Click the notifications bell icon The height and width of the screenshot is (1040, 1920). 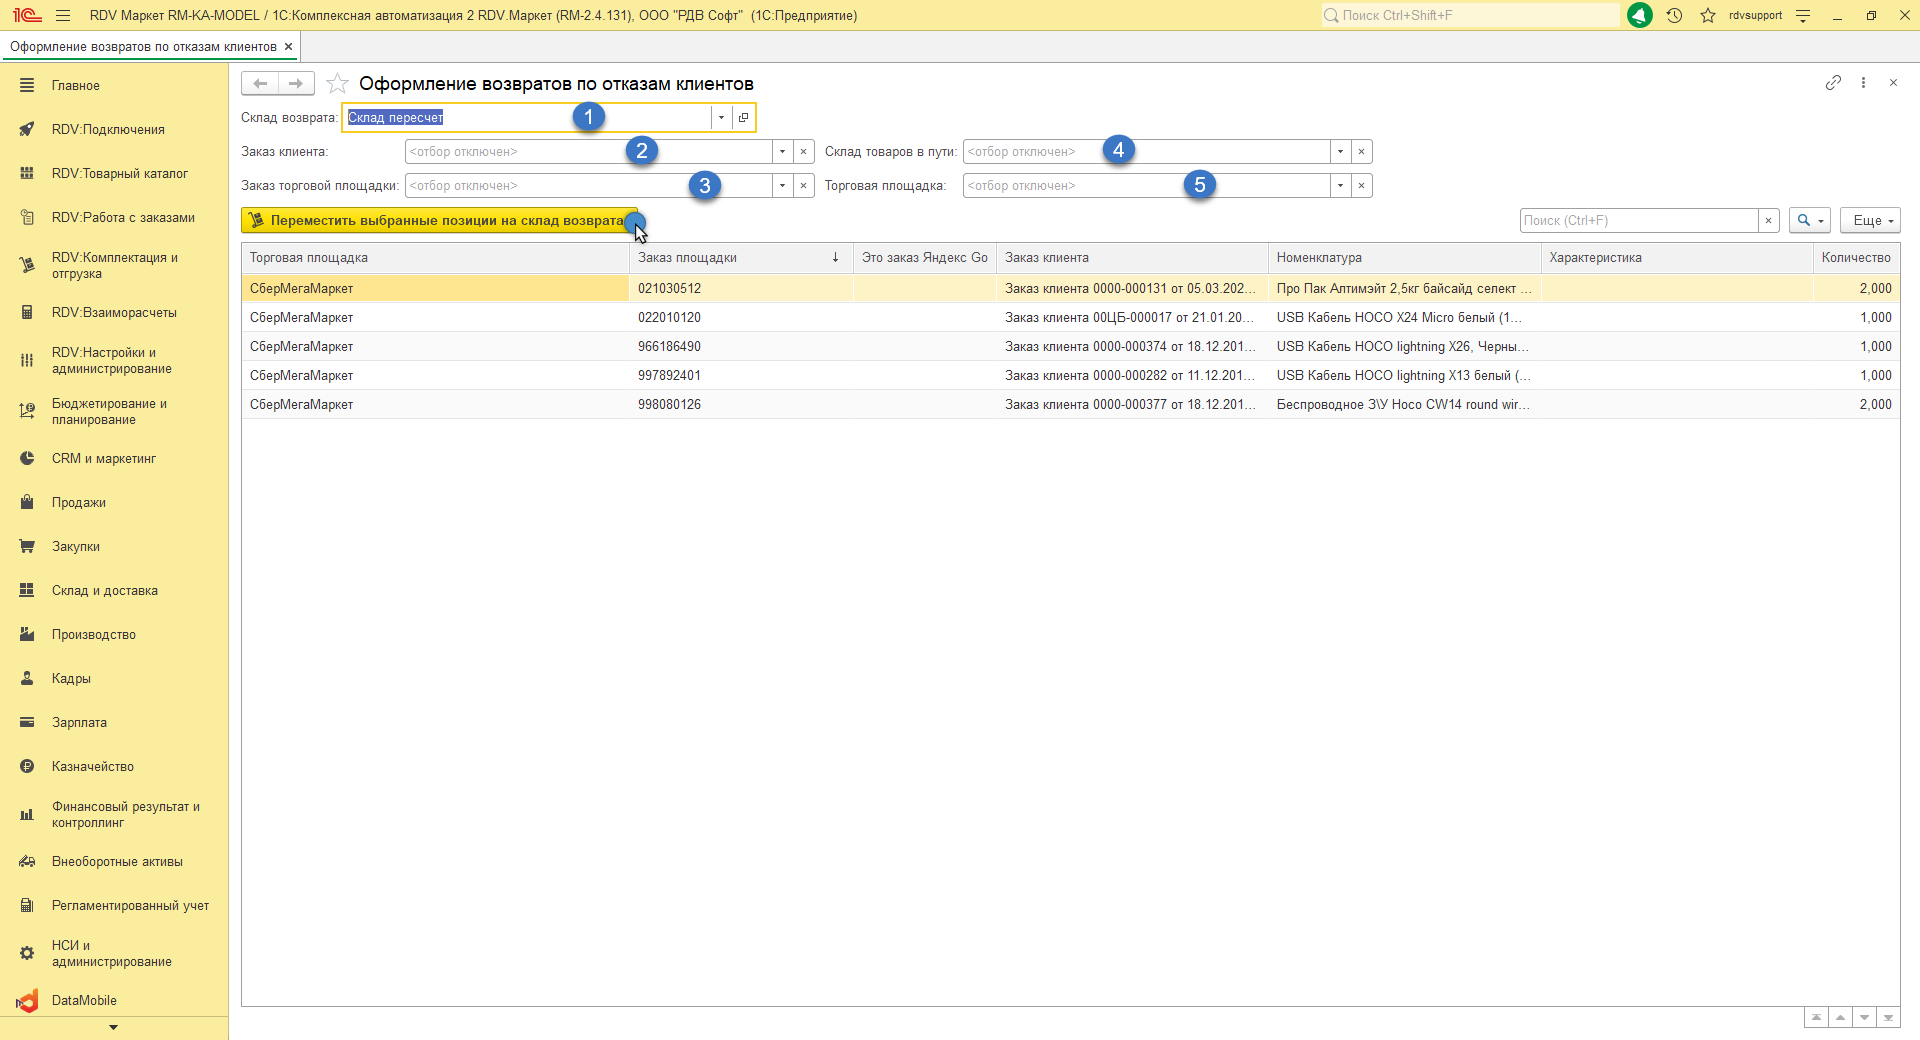click(1640, 16)
